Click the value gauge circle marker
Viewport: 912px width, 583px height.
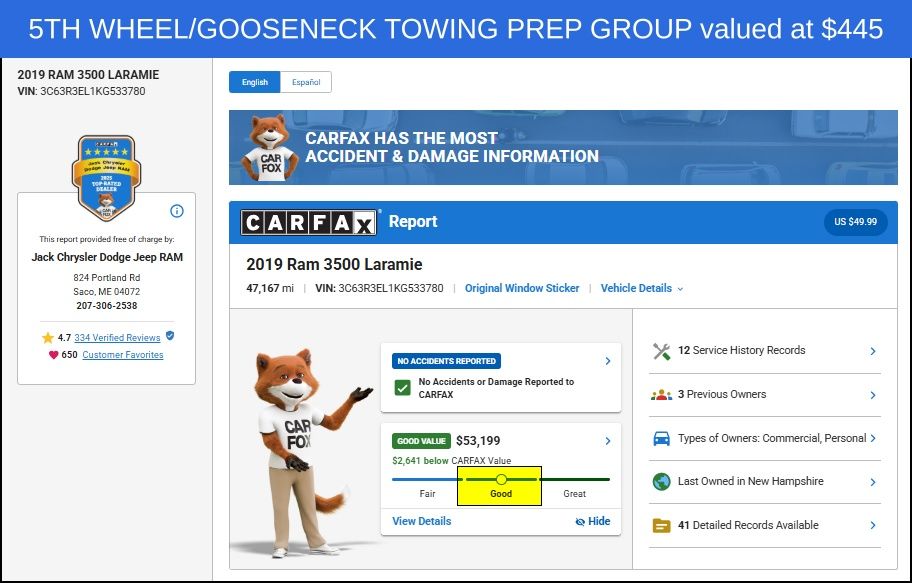[501, 479]
